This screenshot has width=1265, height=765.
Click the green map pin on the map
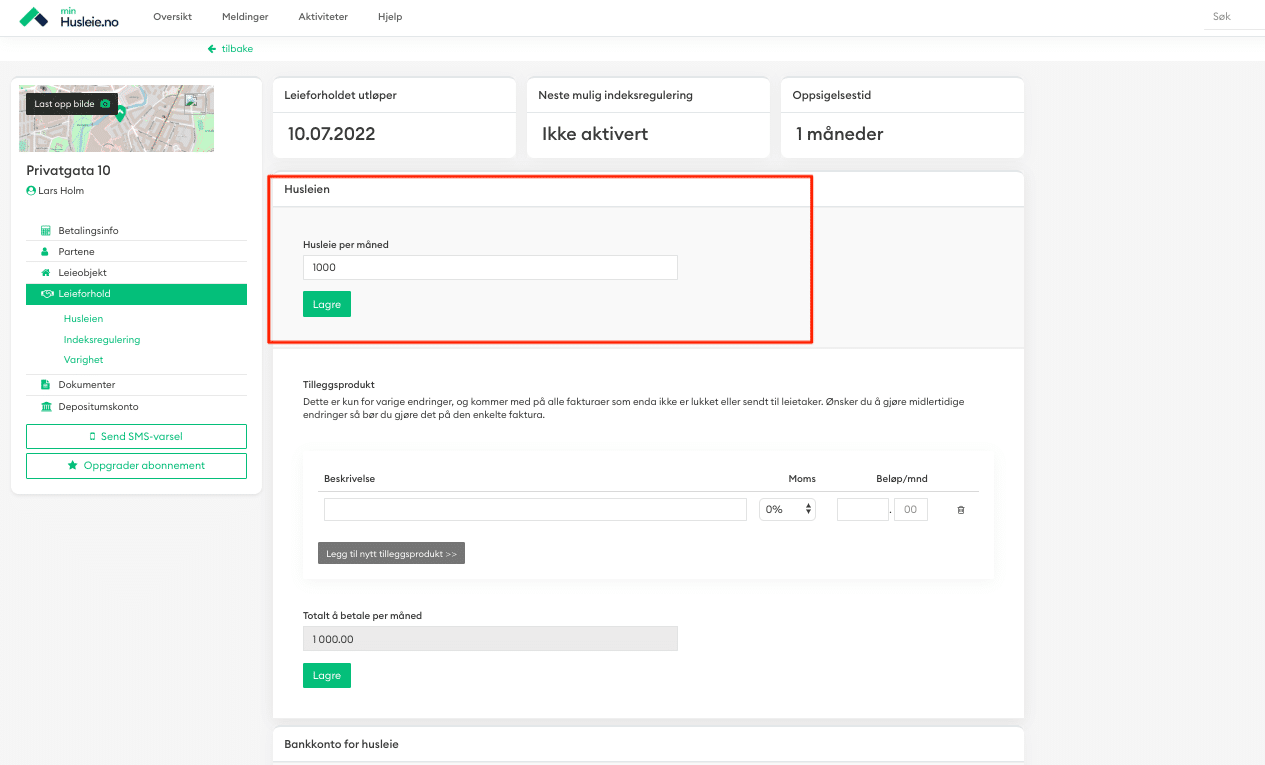[121, 114]
